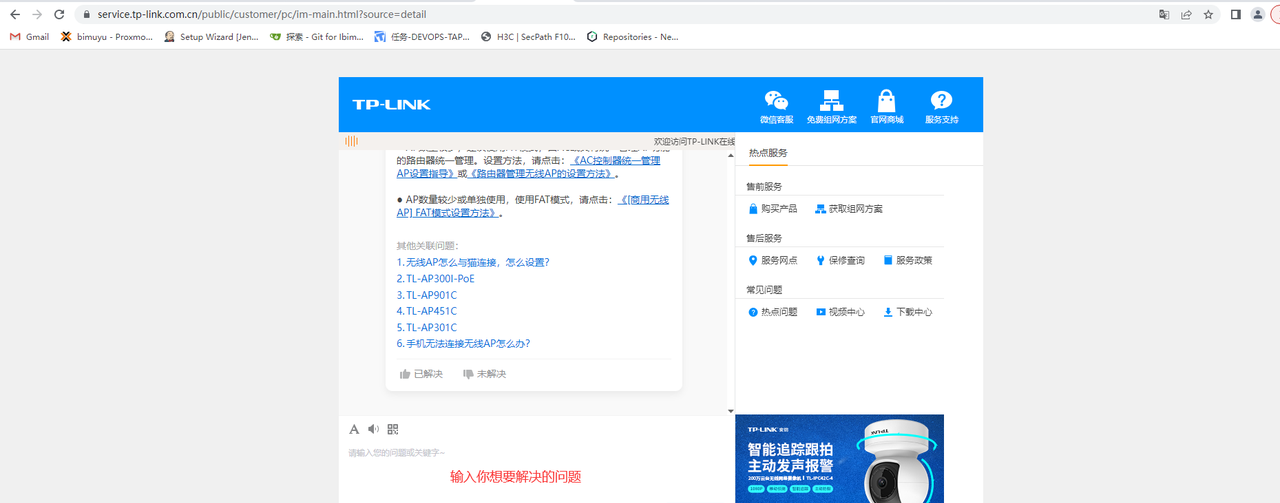1280x503 pixels.
Task: Switch to the 热点服务 tab
Action: [x=768, y=153]
